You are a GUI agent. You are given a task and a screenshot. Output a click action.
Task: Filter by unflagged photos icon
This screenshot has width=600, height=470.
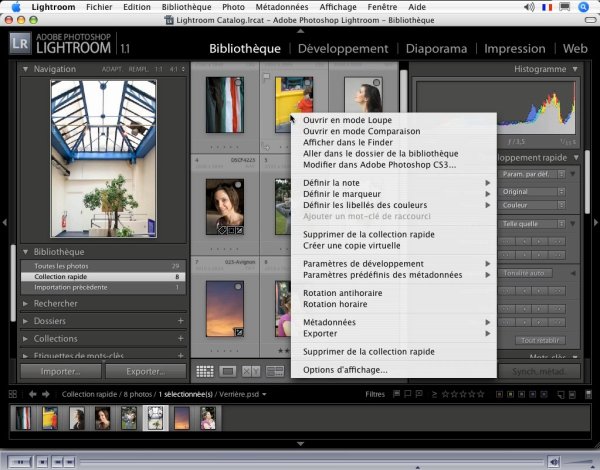(x=408, y=393)
